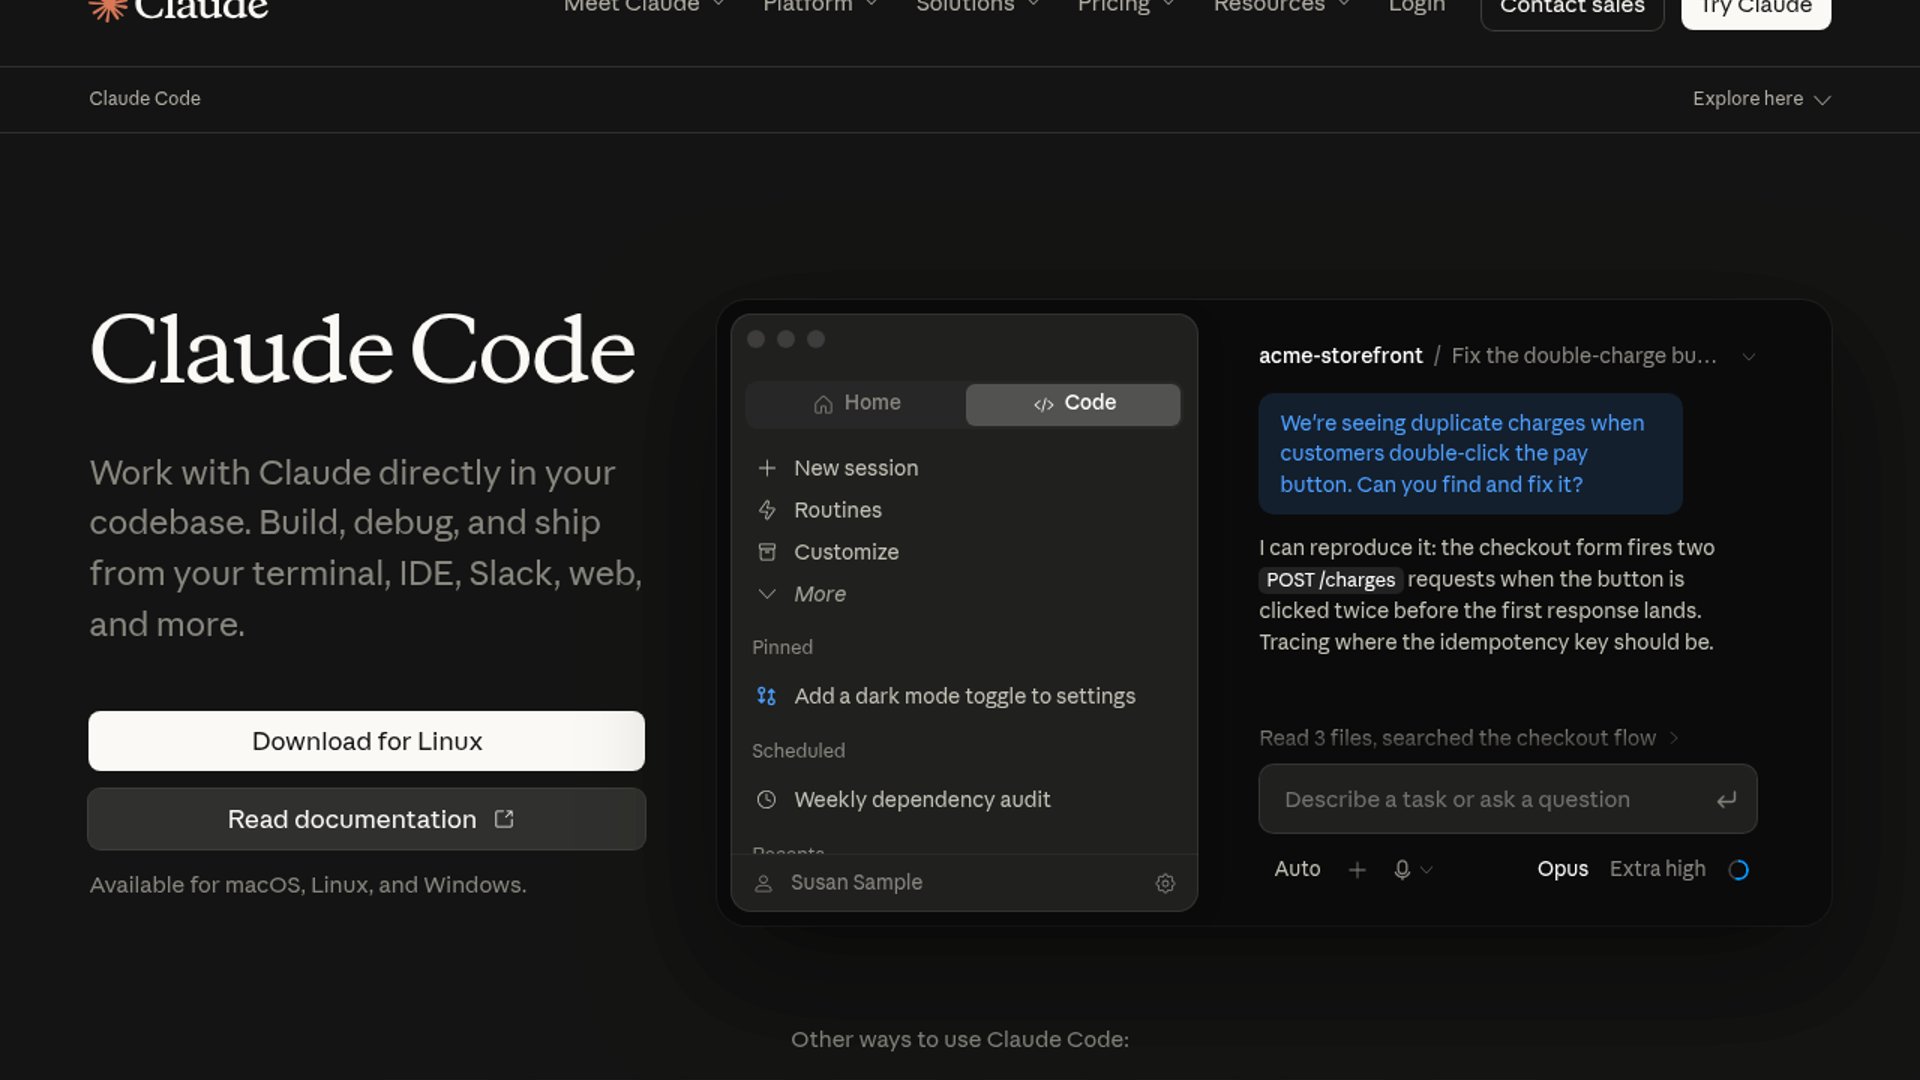Open settings gear icon in sidebar
This screenshot has height=1080, width=1920.
point(1165,883)
